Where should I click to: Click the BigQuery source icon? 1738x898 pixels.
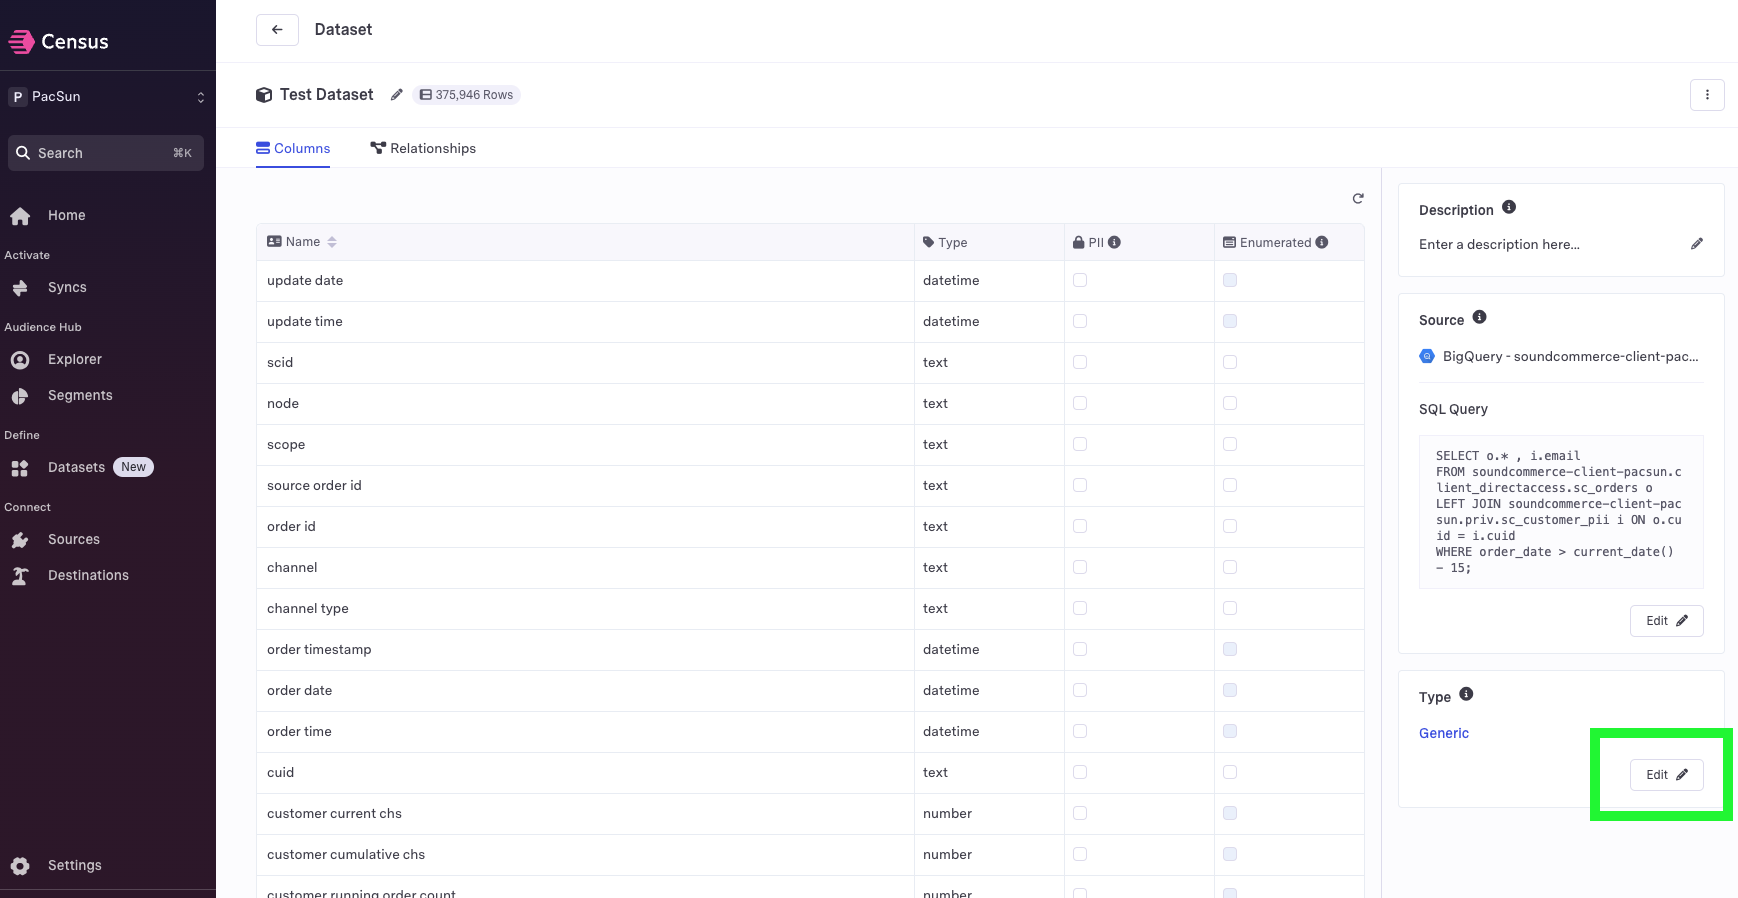pyautogui.click(x=1427, y=356)
